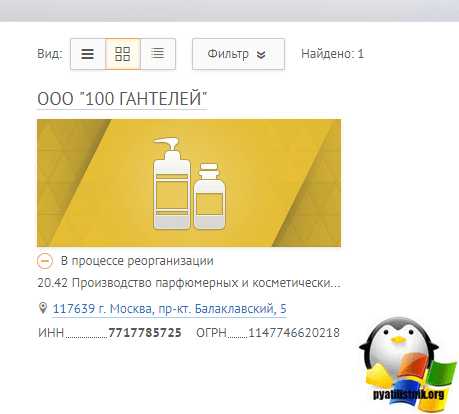Open address 117639 г. Москва link
Screen dimensions: 459x414
169,309
